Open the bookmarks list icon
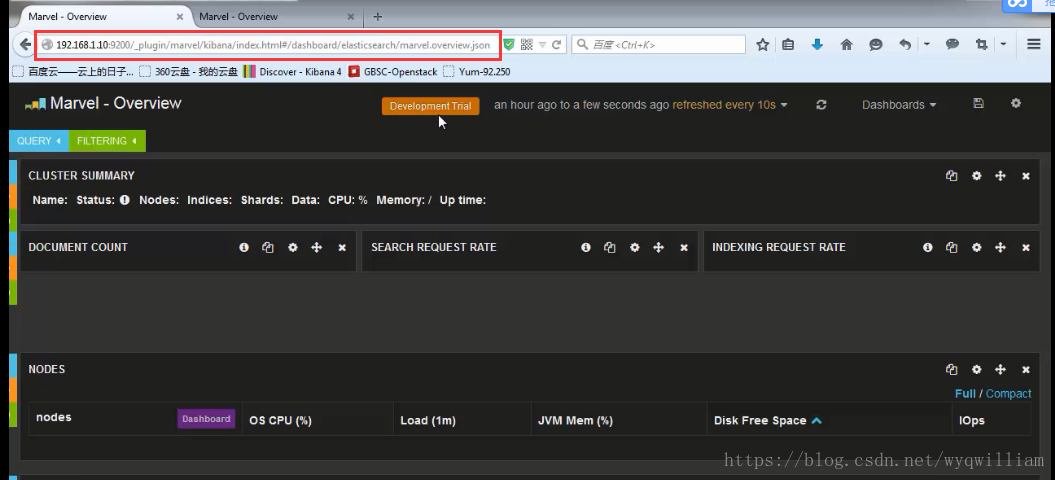1055x480 pixels. (788, 44)
